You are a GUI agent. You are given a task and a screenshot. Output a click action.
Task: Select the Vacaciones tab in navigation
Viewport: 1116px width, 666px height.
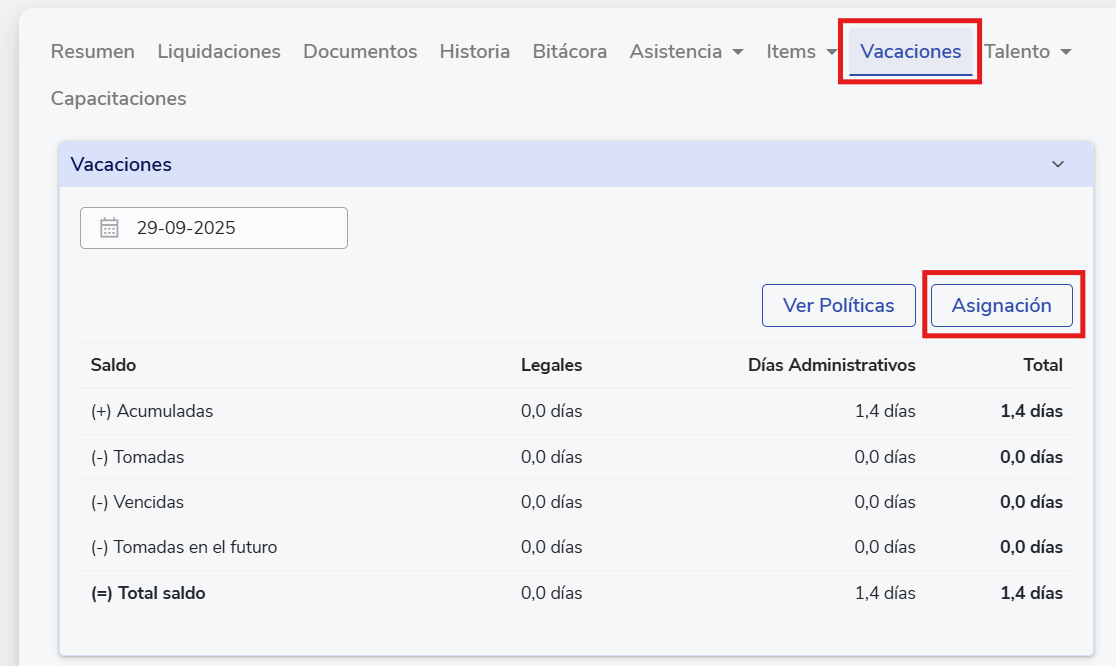910,52
